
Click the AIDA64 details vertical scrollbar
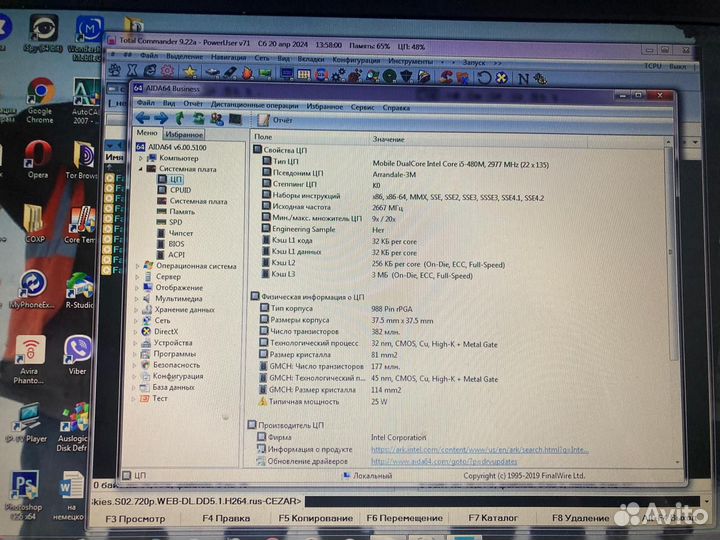point(669,301)
